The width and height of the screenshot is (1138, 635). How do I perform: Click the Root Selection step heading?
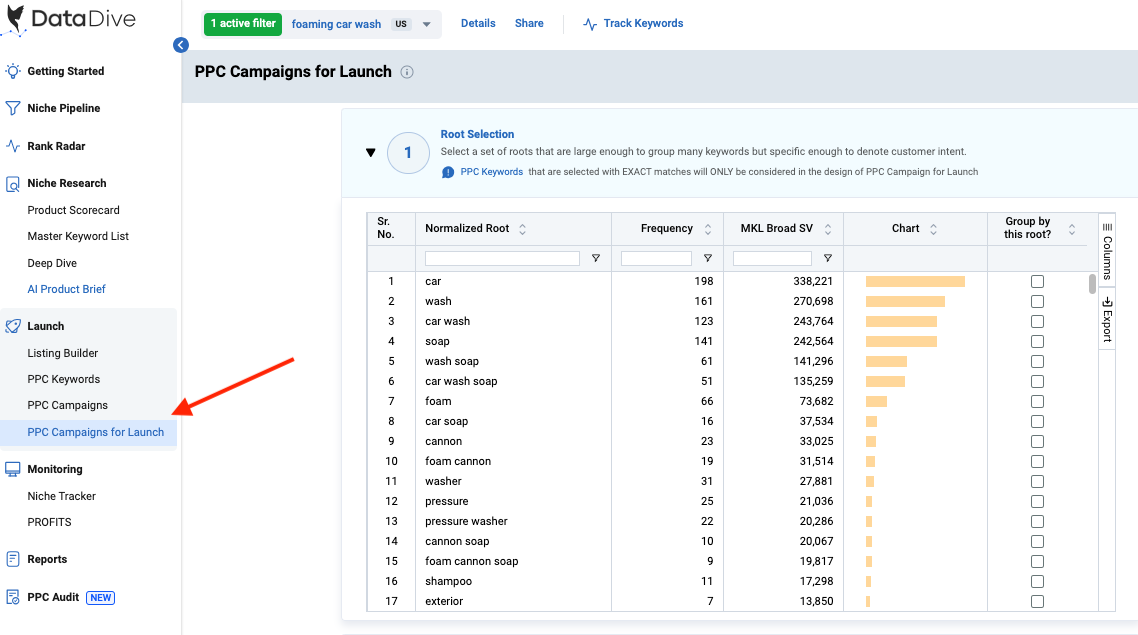coord(477,134)
